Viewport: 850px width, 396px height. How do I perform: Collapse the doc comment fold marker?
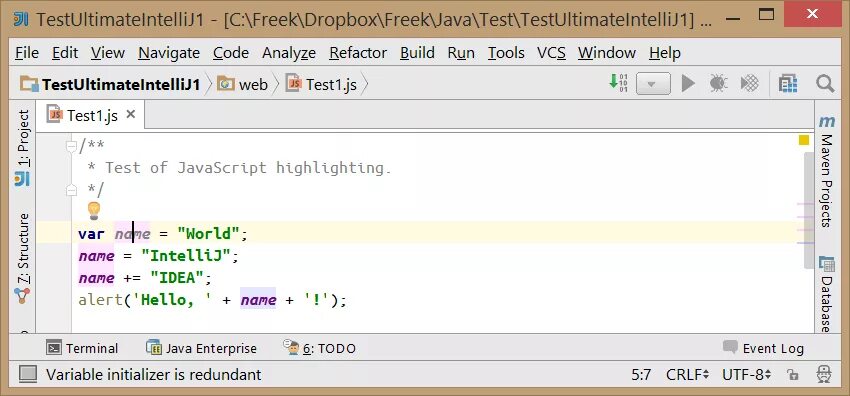pos(71,146)
